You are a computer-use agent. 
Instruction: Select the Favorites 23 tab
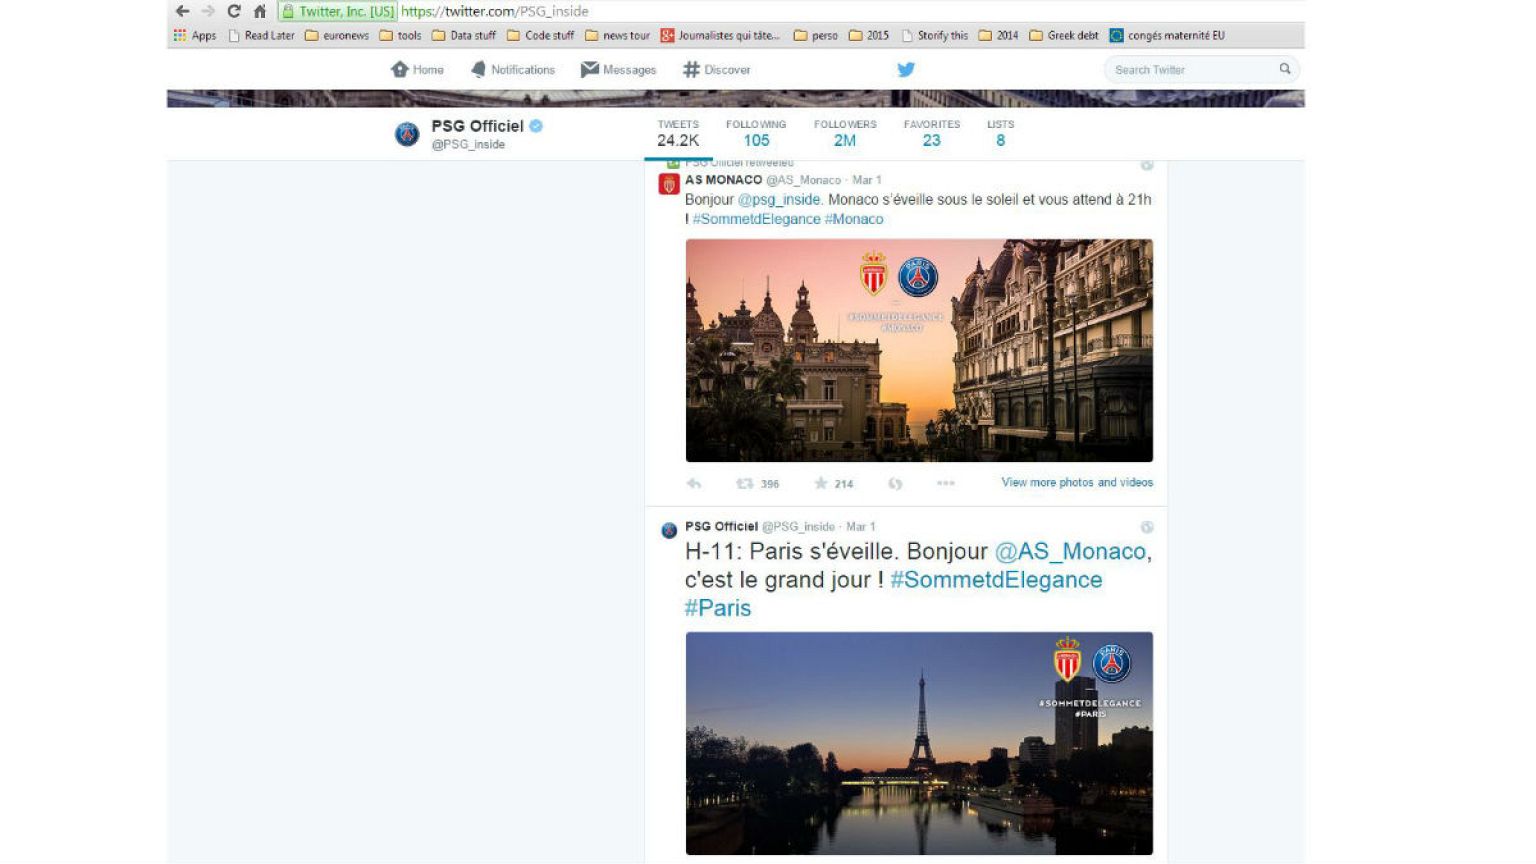point(932,133)
